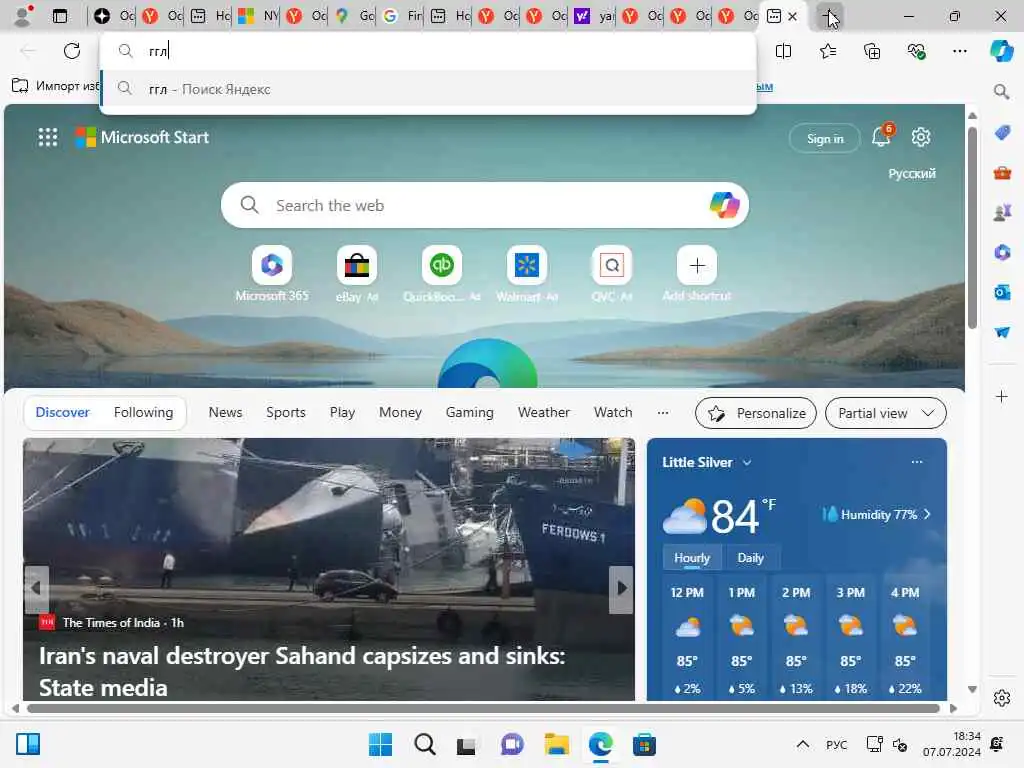Refresh the page with reload icon

click(72, 51)
